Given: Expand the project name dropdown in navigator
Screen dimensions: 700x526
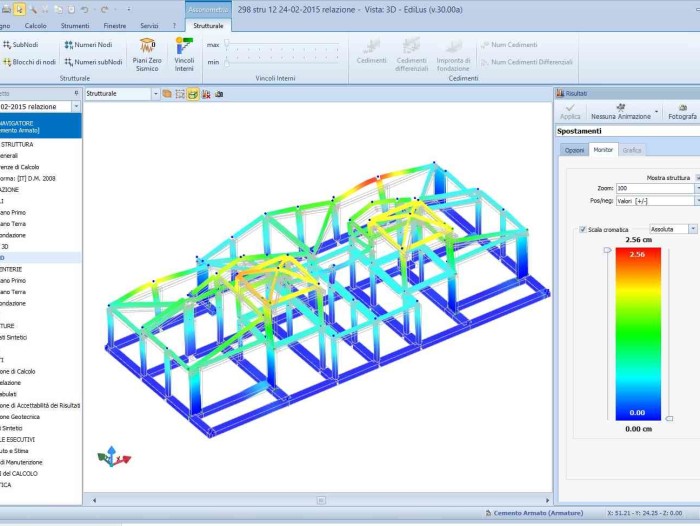Looking at the screenshot, I should coord(76,106).
